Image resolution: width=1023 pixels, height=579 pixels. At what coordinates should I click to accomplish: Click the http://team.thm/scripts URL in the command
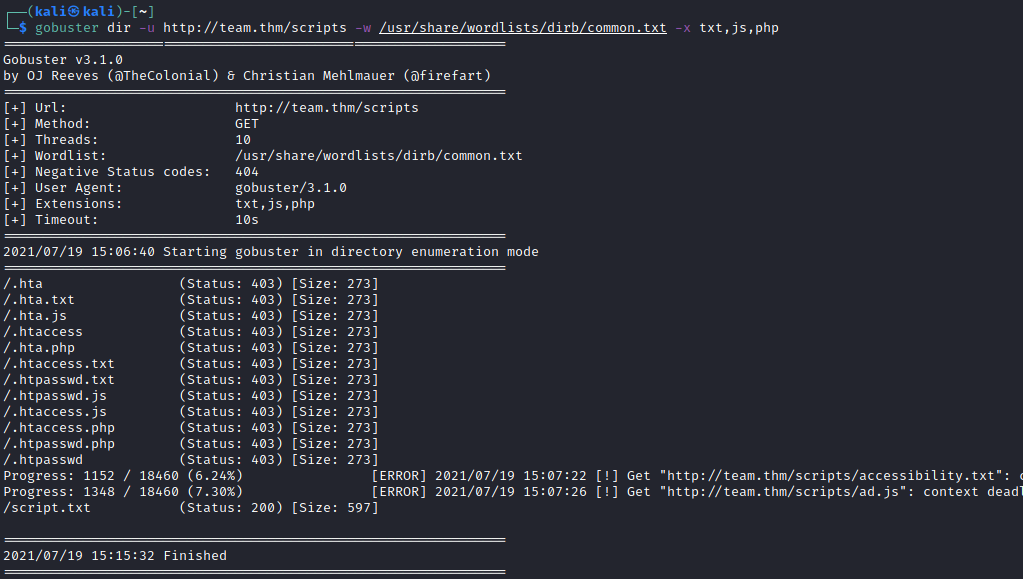pos(254,28)
